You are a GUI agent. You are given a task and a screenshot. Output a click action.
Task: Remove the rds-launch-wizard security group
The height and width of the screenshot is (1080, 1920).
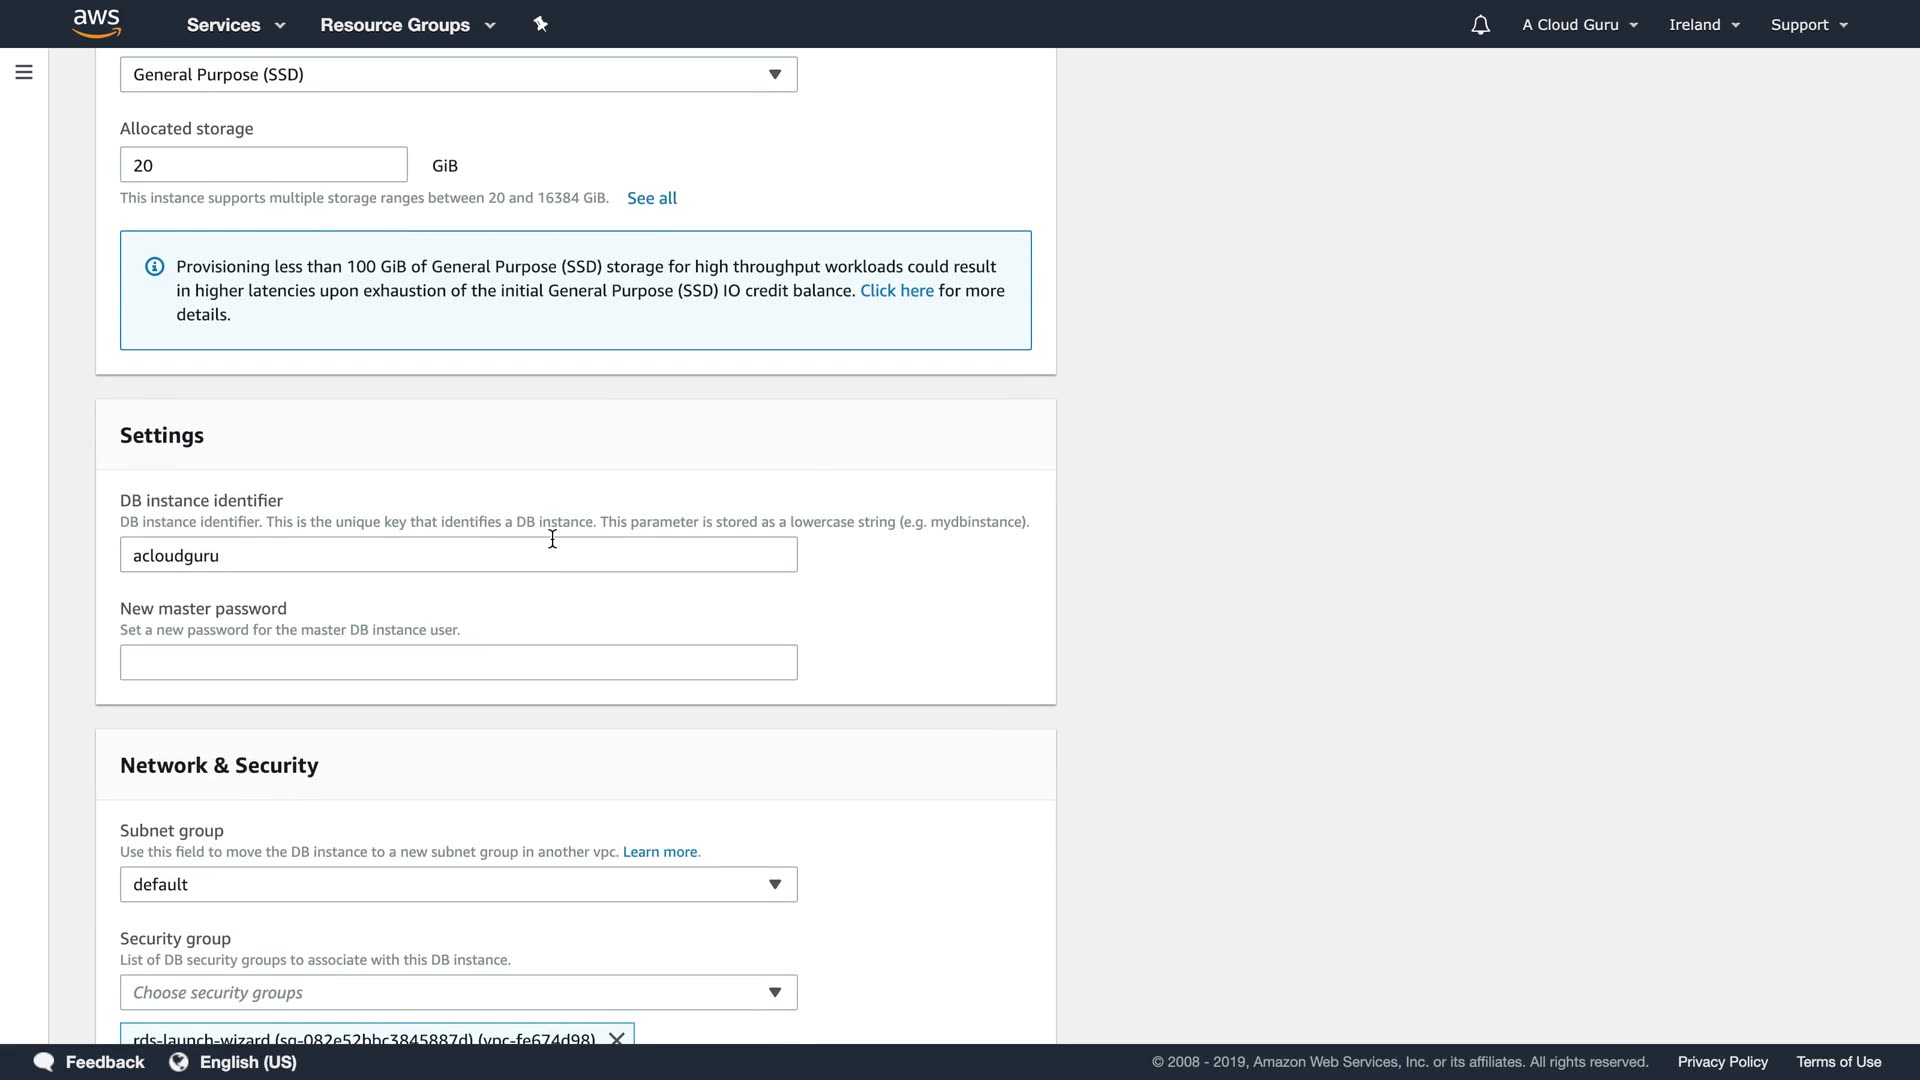click(617, 1038)
